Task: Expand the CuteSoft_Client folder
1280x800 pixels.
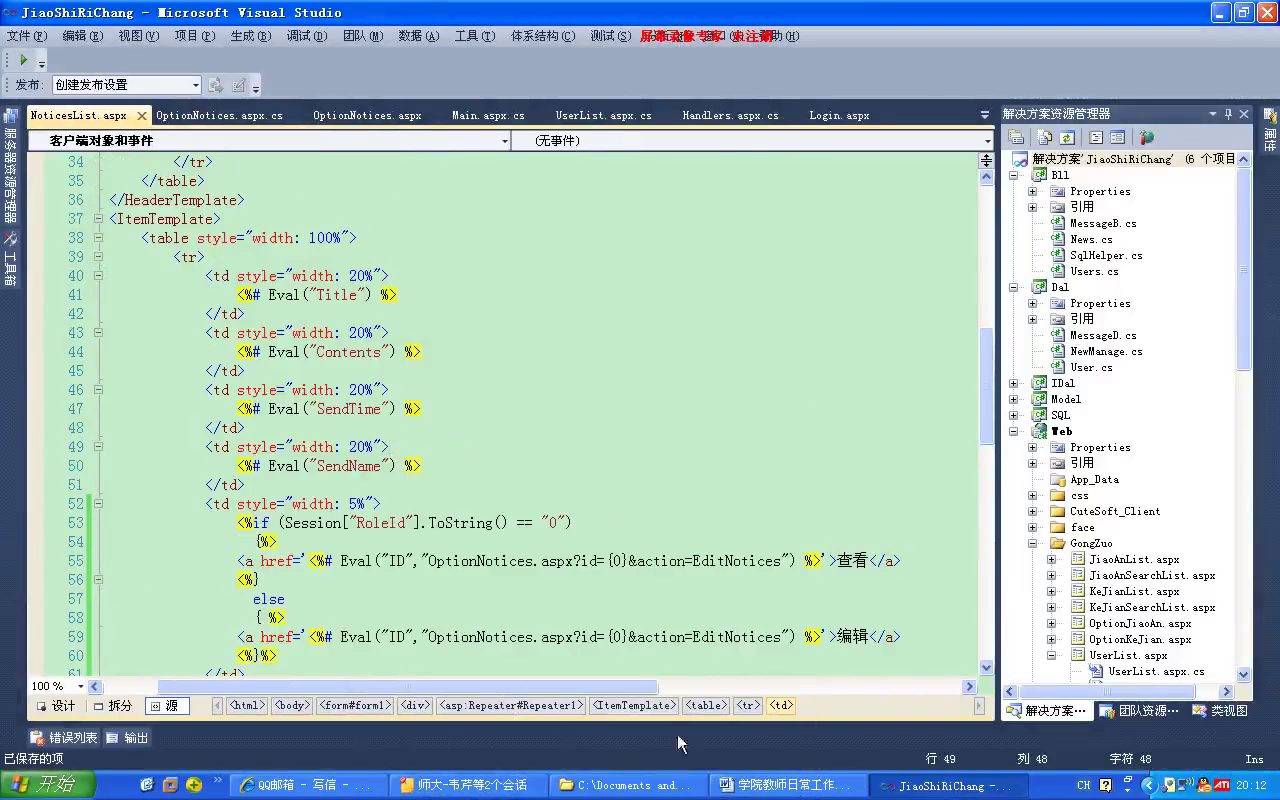Action: [x=1032, y=511]
